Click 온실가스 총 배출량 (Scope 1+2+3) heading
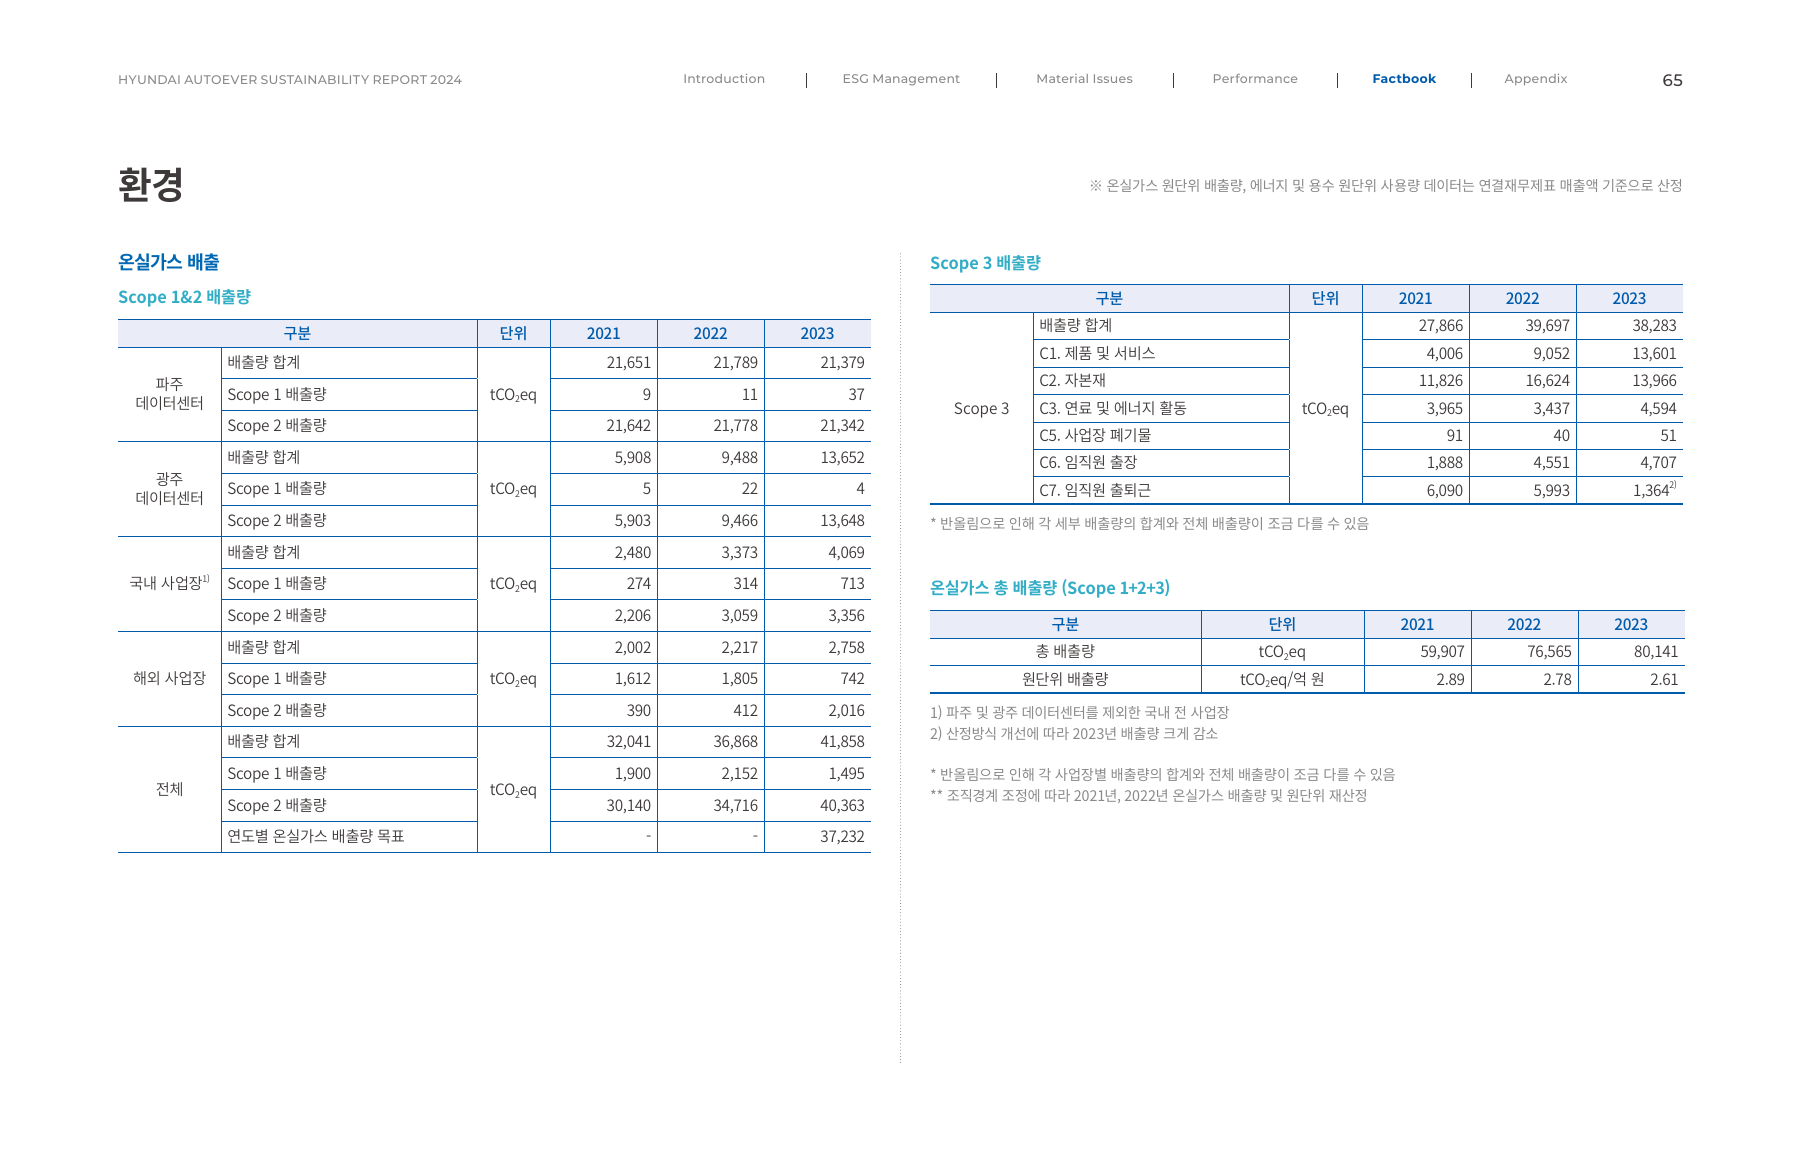This screenshot has height=1152, width=1802. coord(1050,588)
